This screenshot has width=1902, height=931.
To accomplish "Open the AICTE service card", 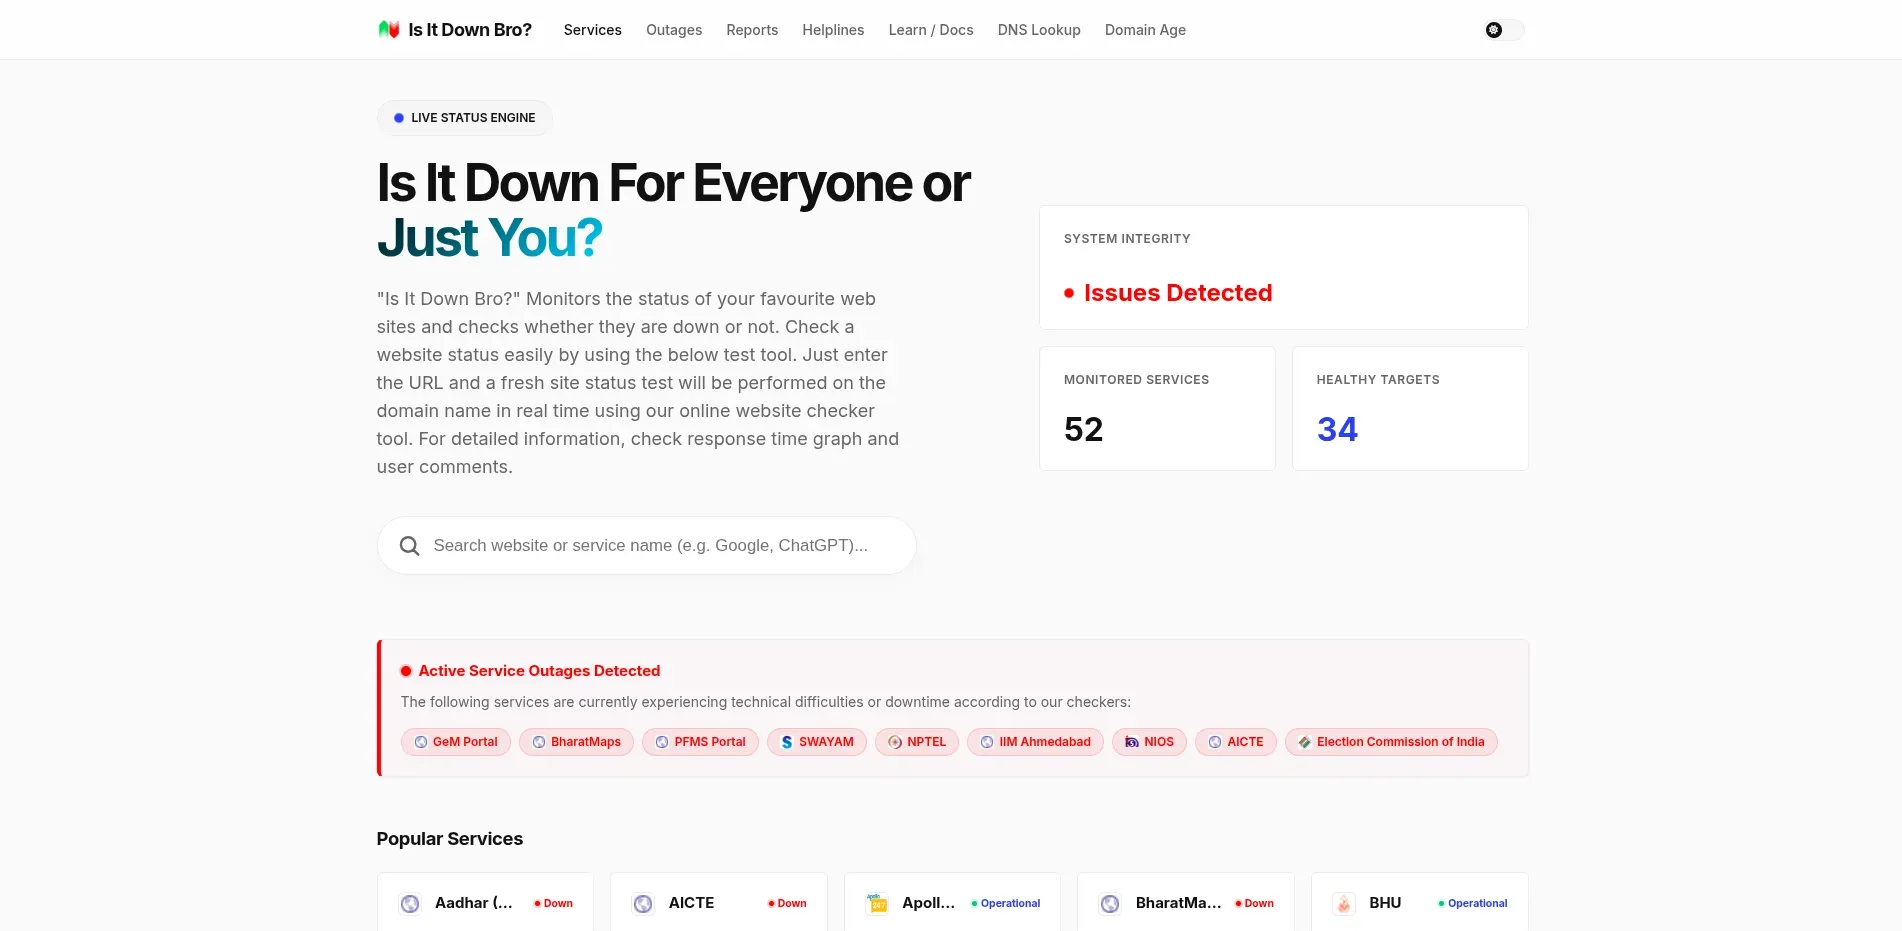I will 719,903.
